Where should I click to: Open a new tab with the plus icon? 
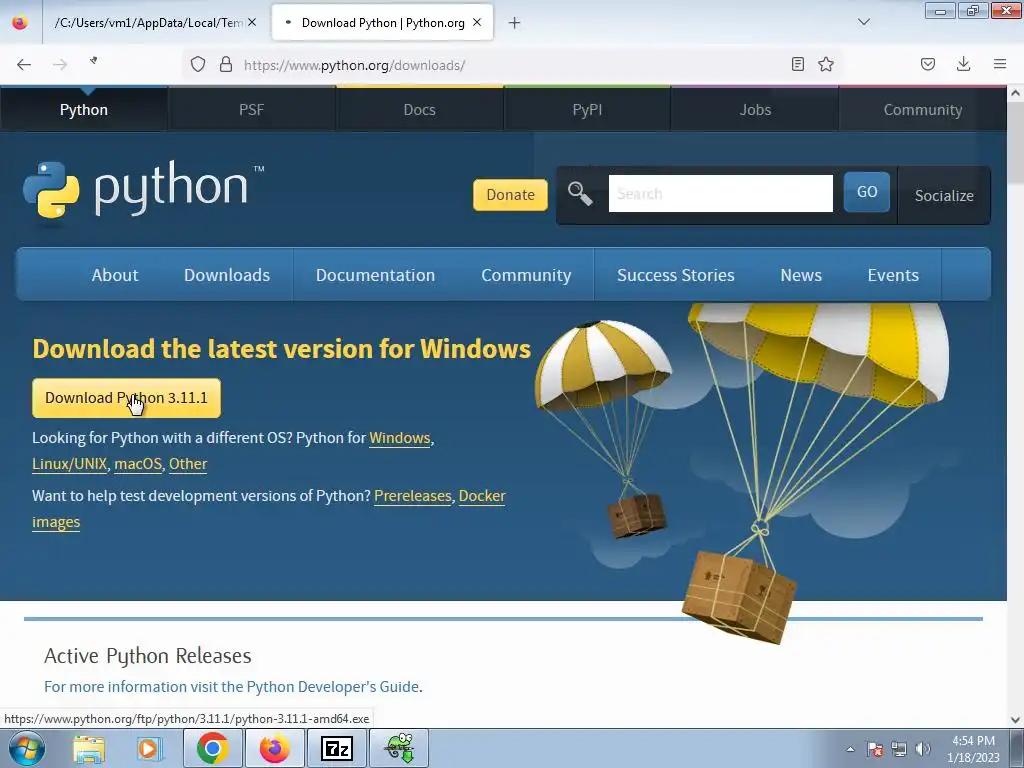point(515,23)
